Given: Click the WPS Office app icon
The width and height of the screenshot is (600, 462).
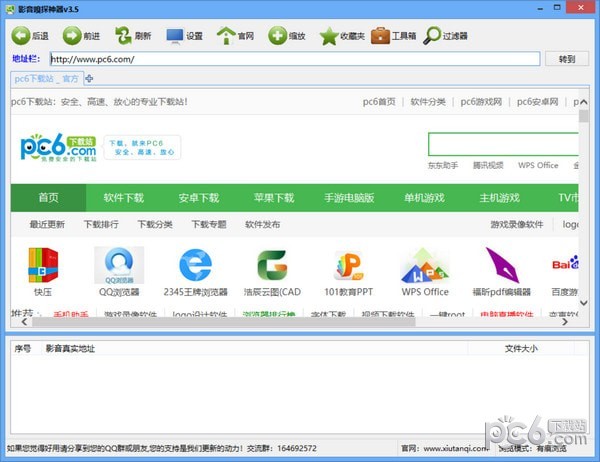Looking at the screenshot, I should [425, 265].
